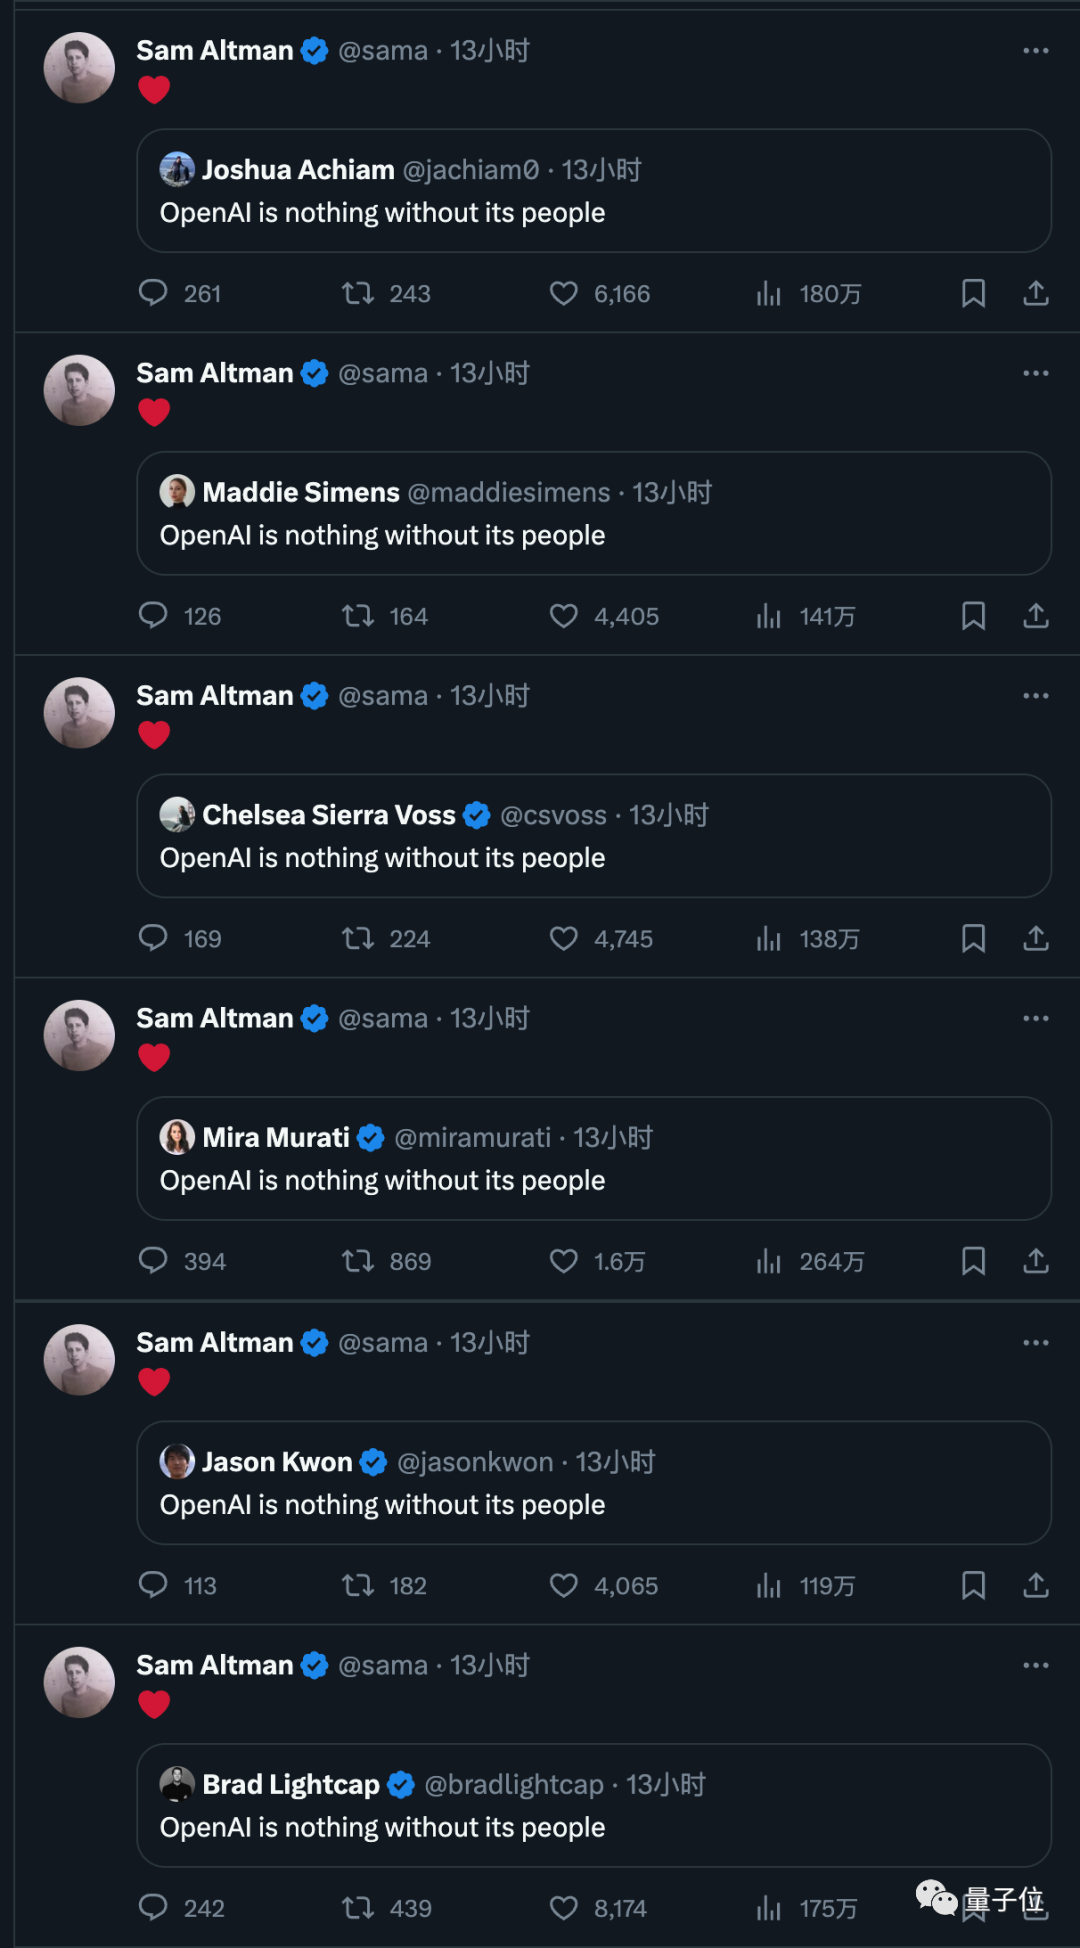The image size is (1080, 1948).
Task: View analytics for Chelsea Sierra Voss quote post
Action: tap(768, 939)
